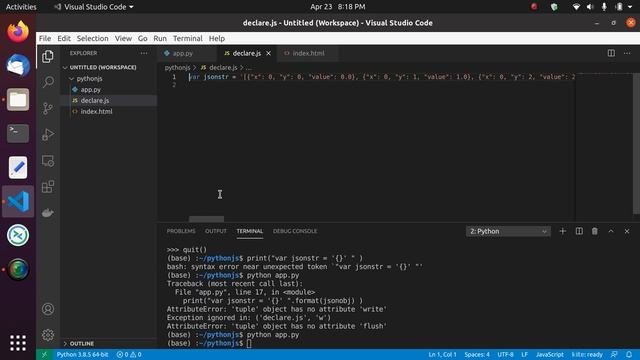The height and width of the screenshot is (360, 640).
Task: Open the Run menu
Action: coord(160,38)
